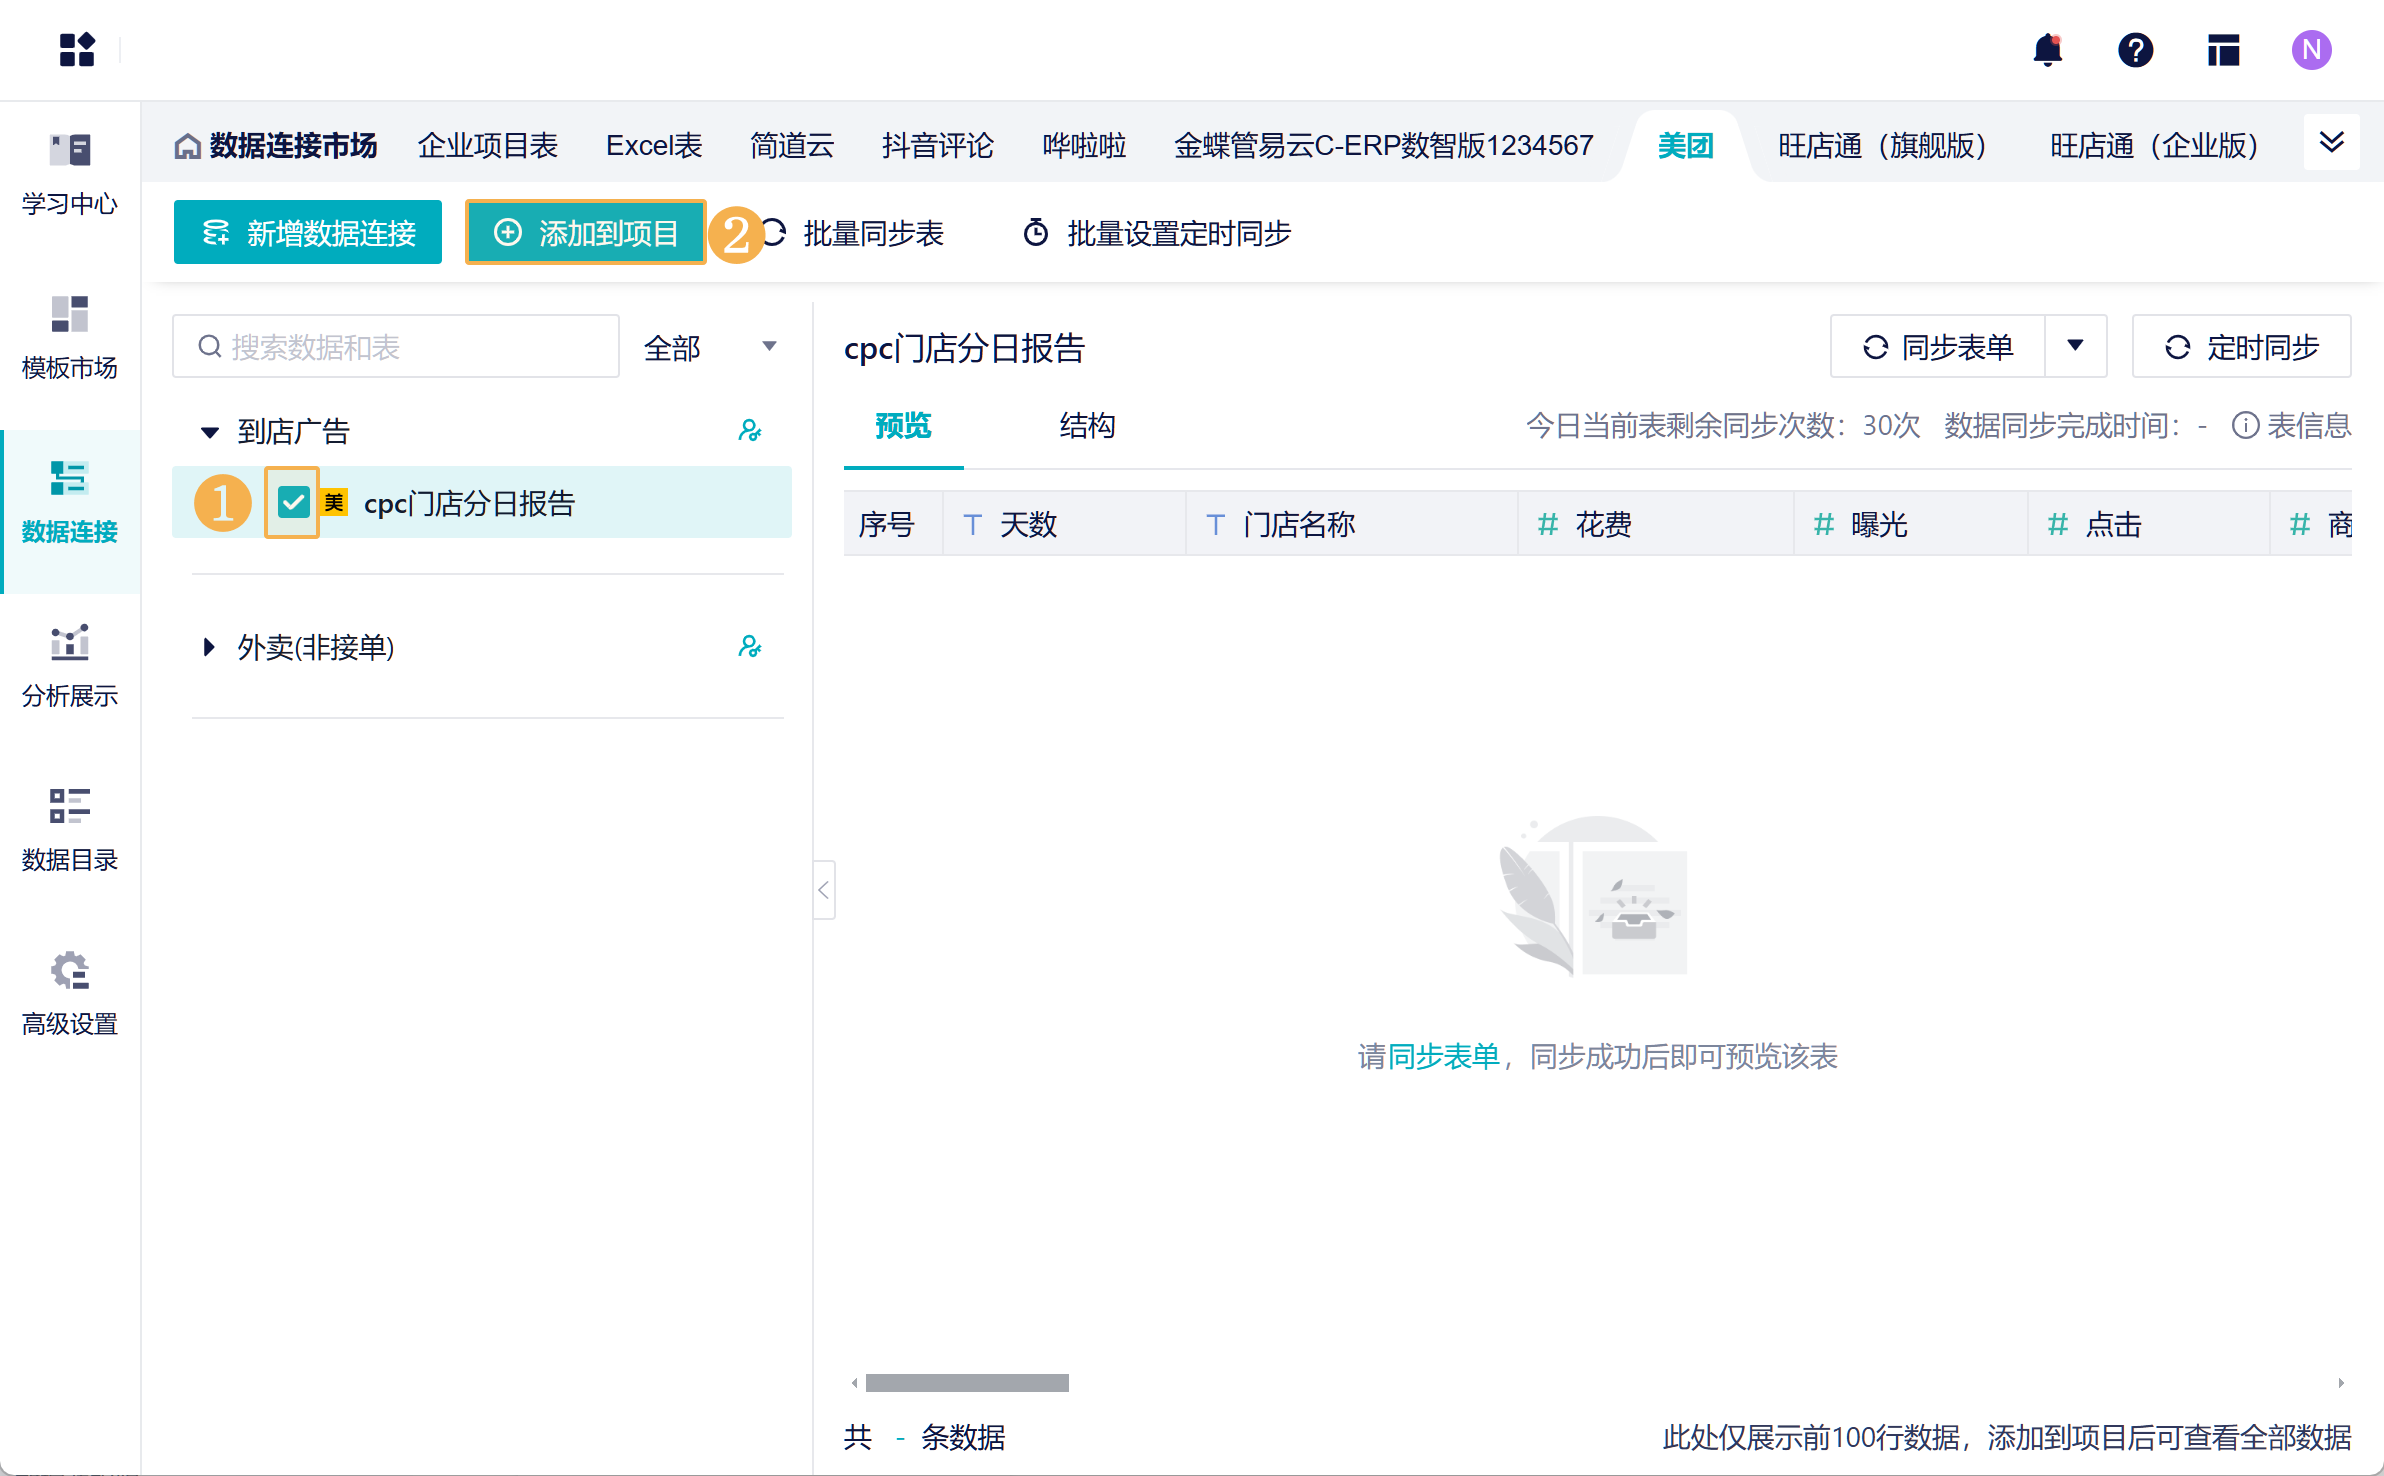Open the help question-mark icon
The image size is (2384, 1476).
click(2135, 49)
